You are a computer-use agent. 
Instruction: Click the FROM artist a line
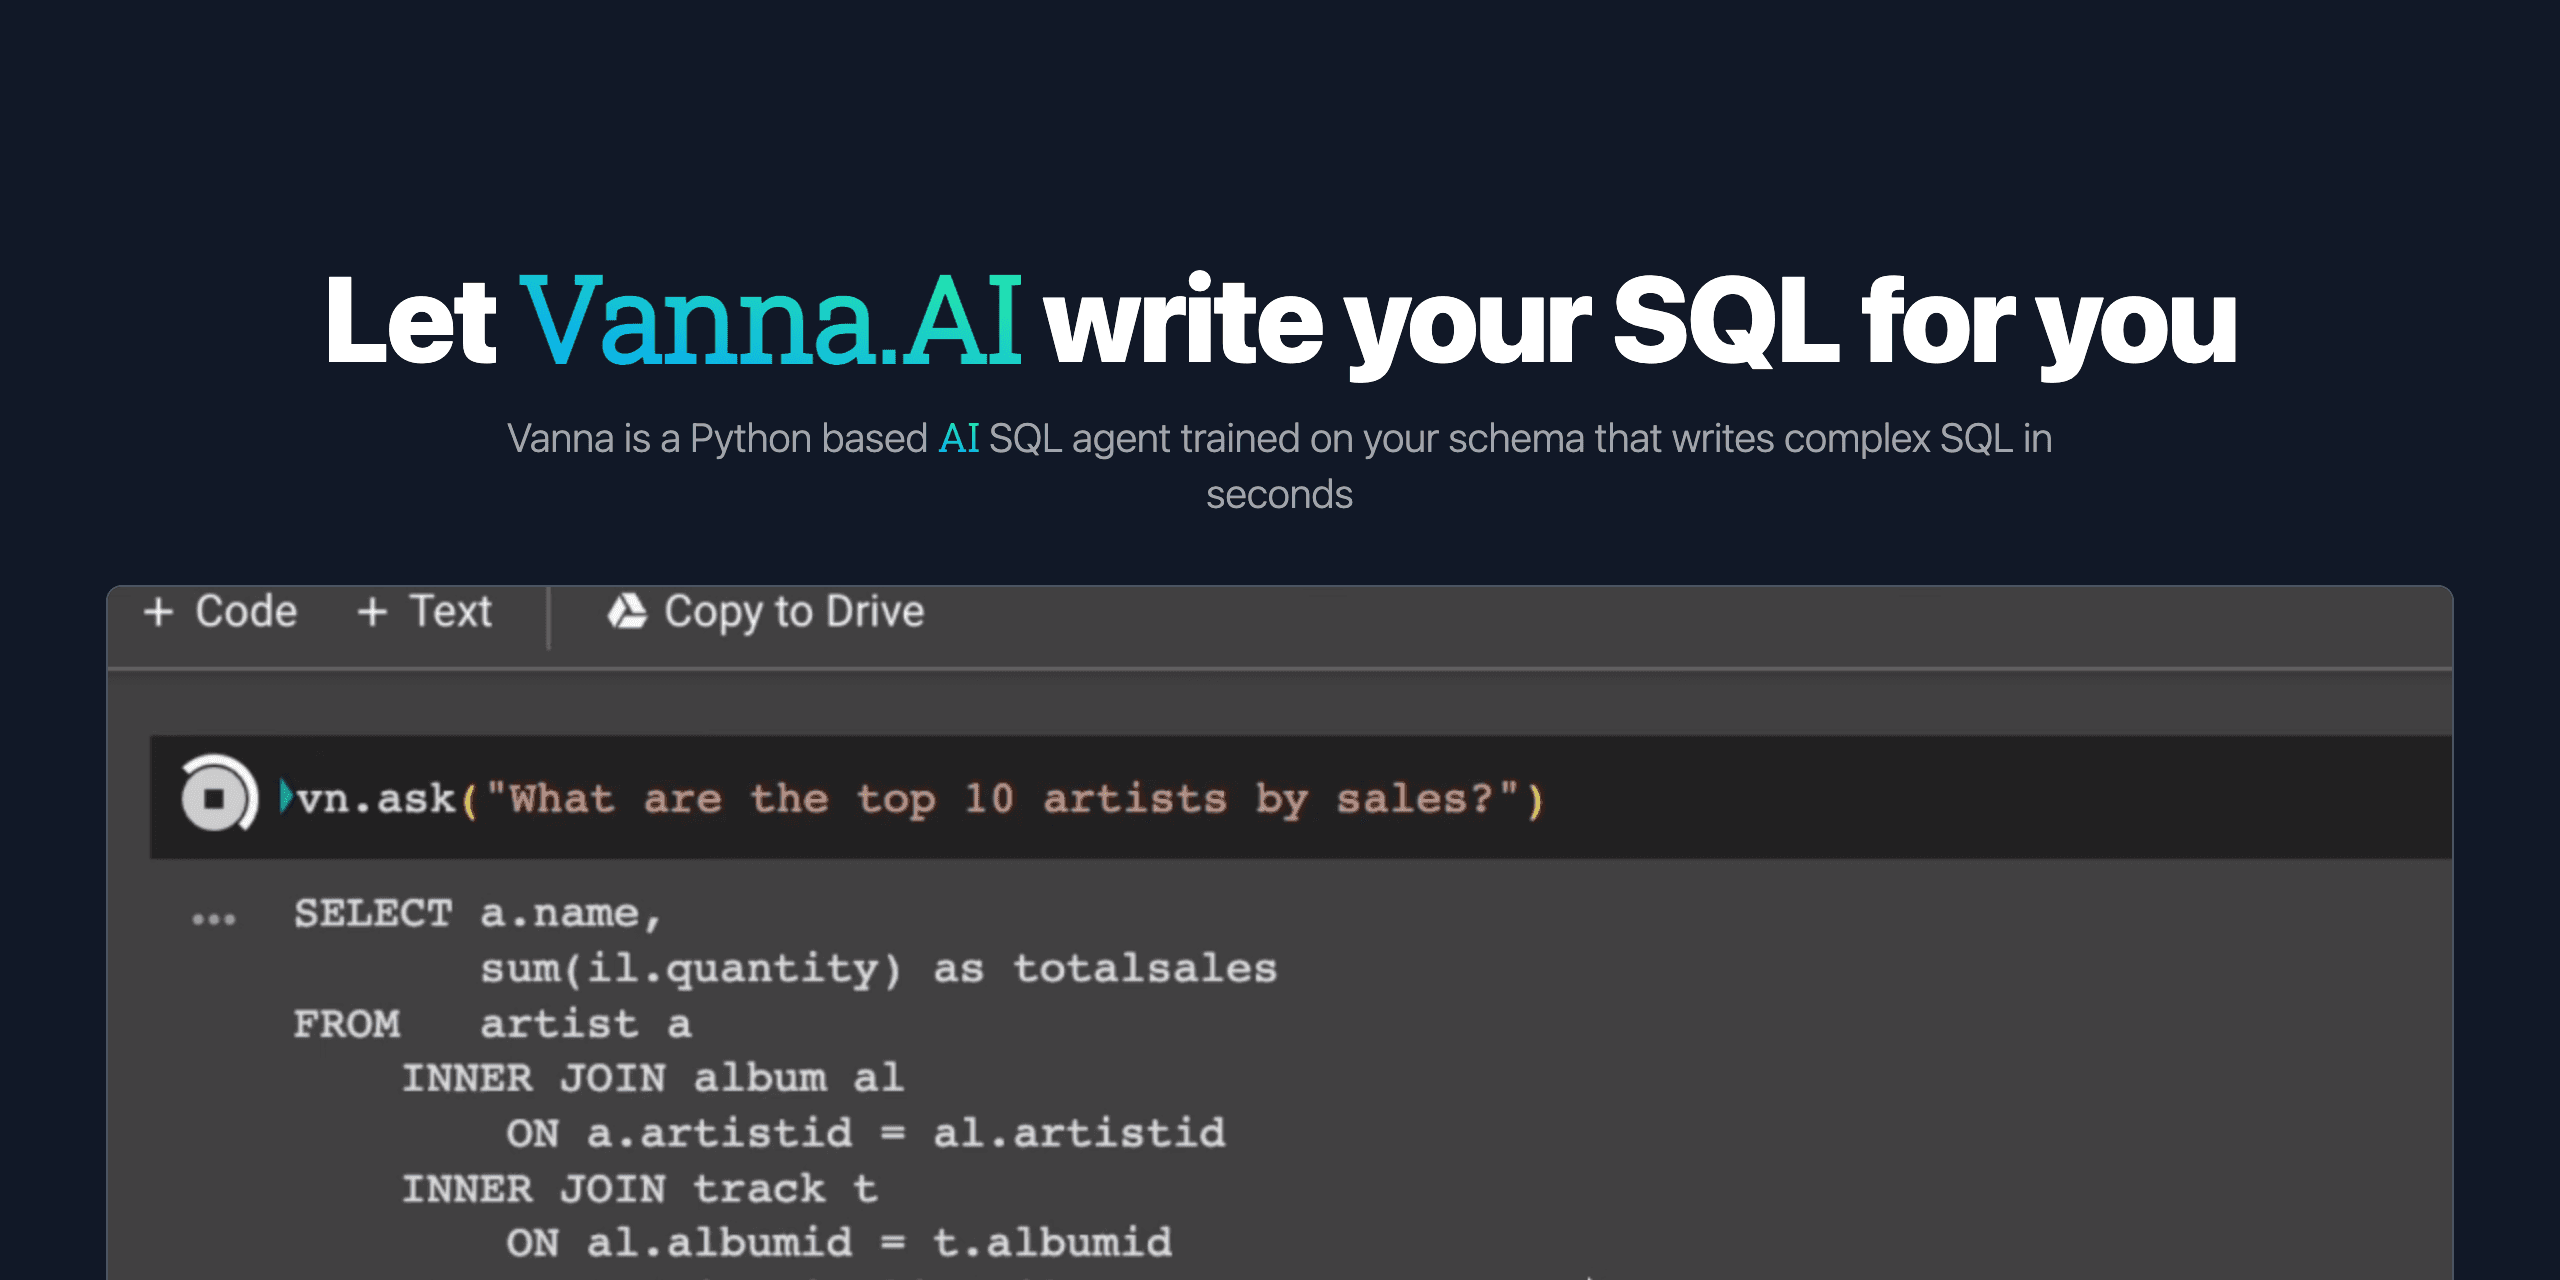[492, 1024]
